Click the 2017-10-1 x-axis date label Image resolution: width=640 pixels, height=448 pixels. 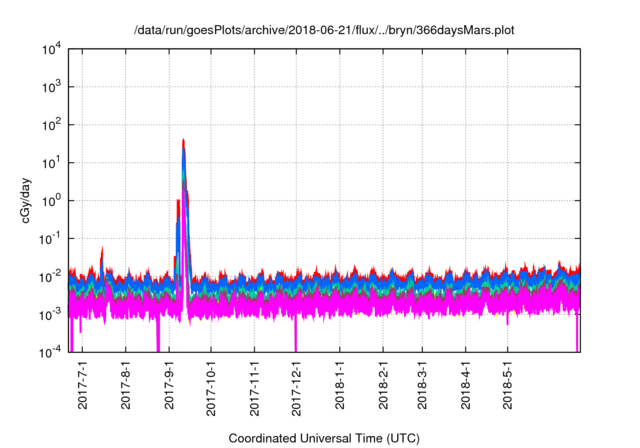tap(211, 388)
